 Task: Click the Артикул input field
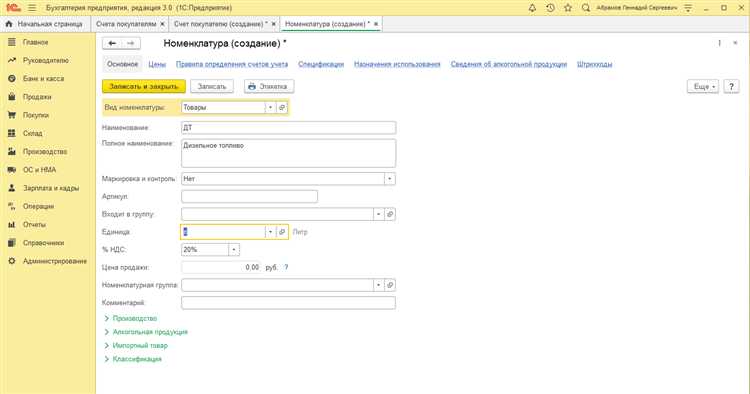249,197
